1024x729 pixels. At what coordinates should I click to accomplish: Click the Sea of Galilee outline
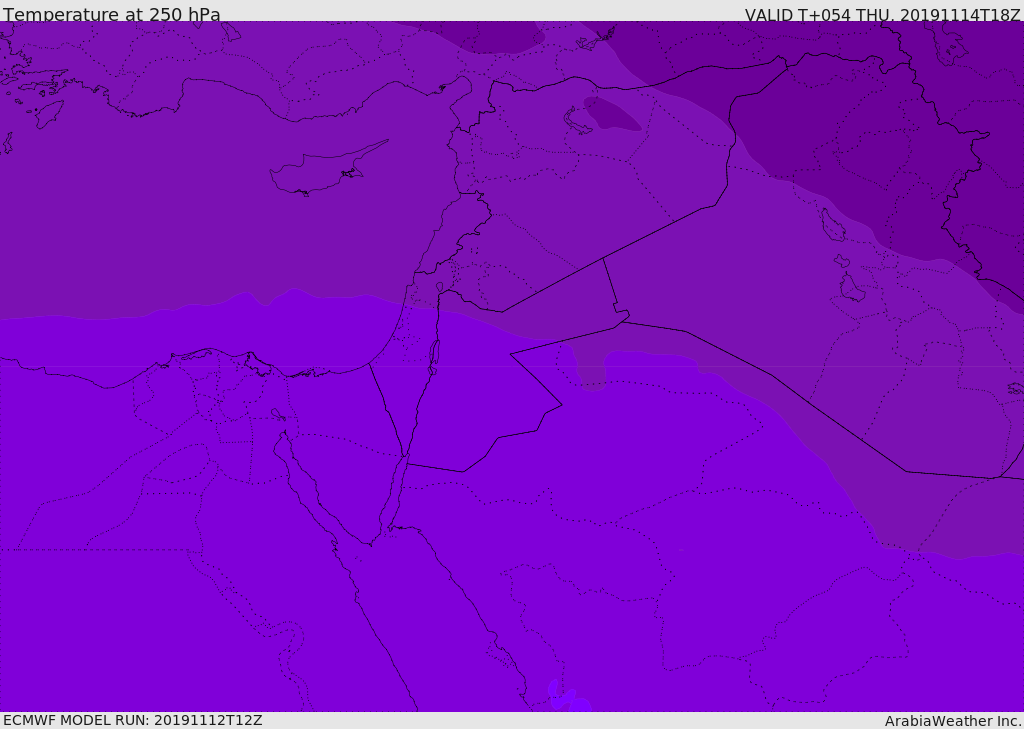439,288
